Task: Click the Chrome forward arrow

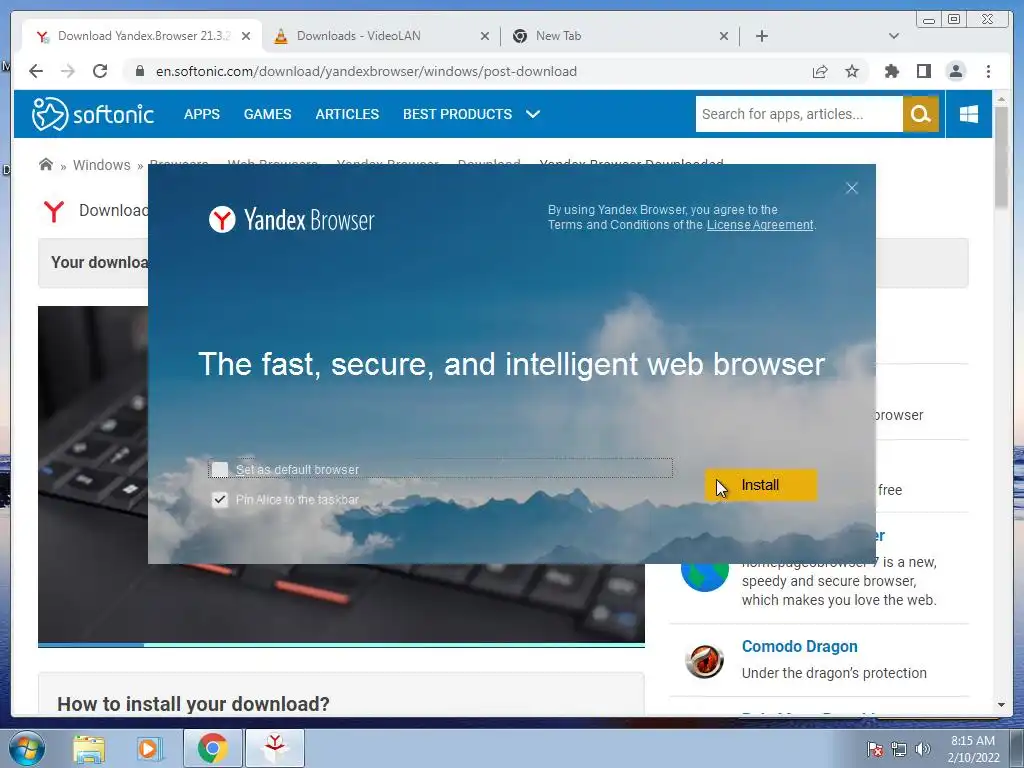Action: (68, 71)
